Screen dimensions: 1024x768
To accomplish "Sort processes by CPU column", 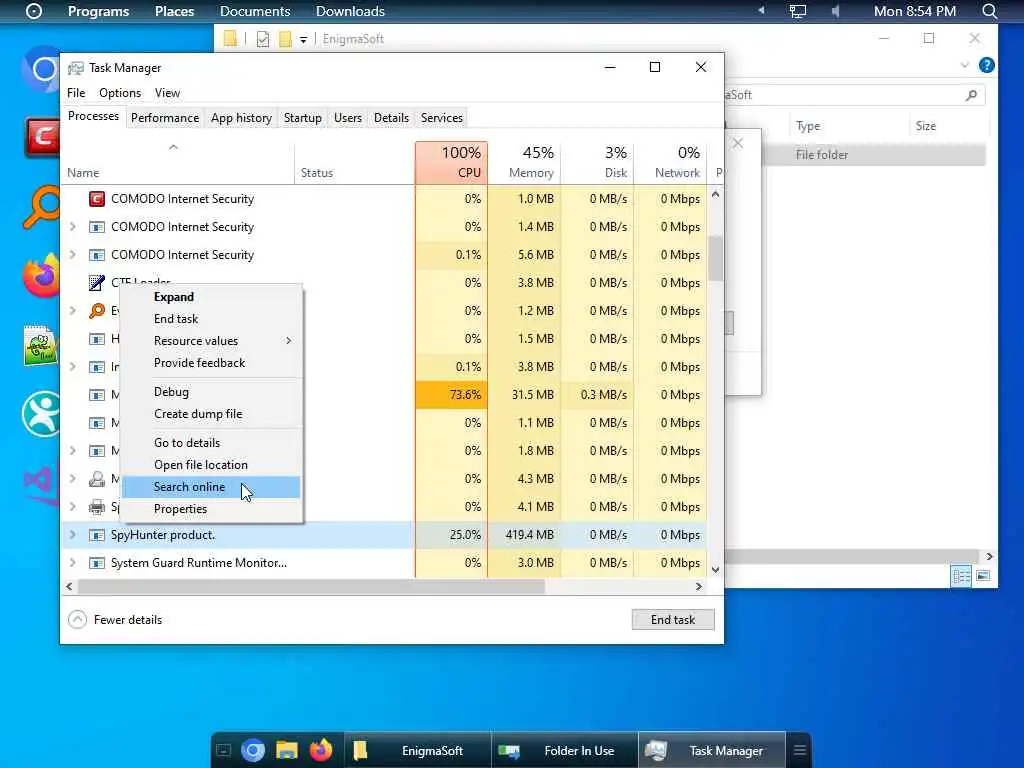I will (x=451, y=163).
